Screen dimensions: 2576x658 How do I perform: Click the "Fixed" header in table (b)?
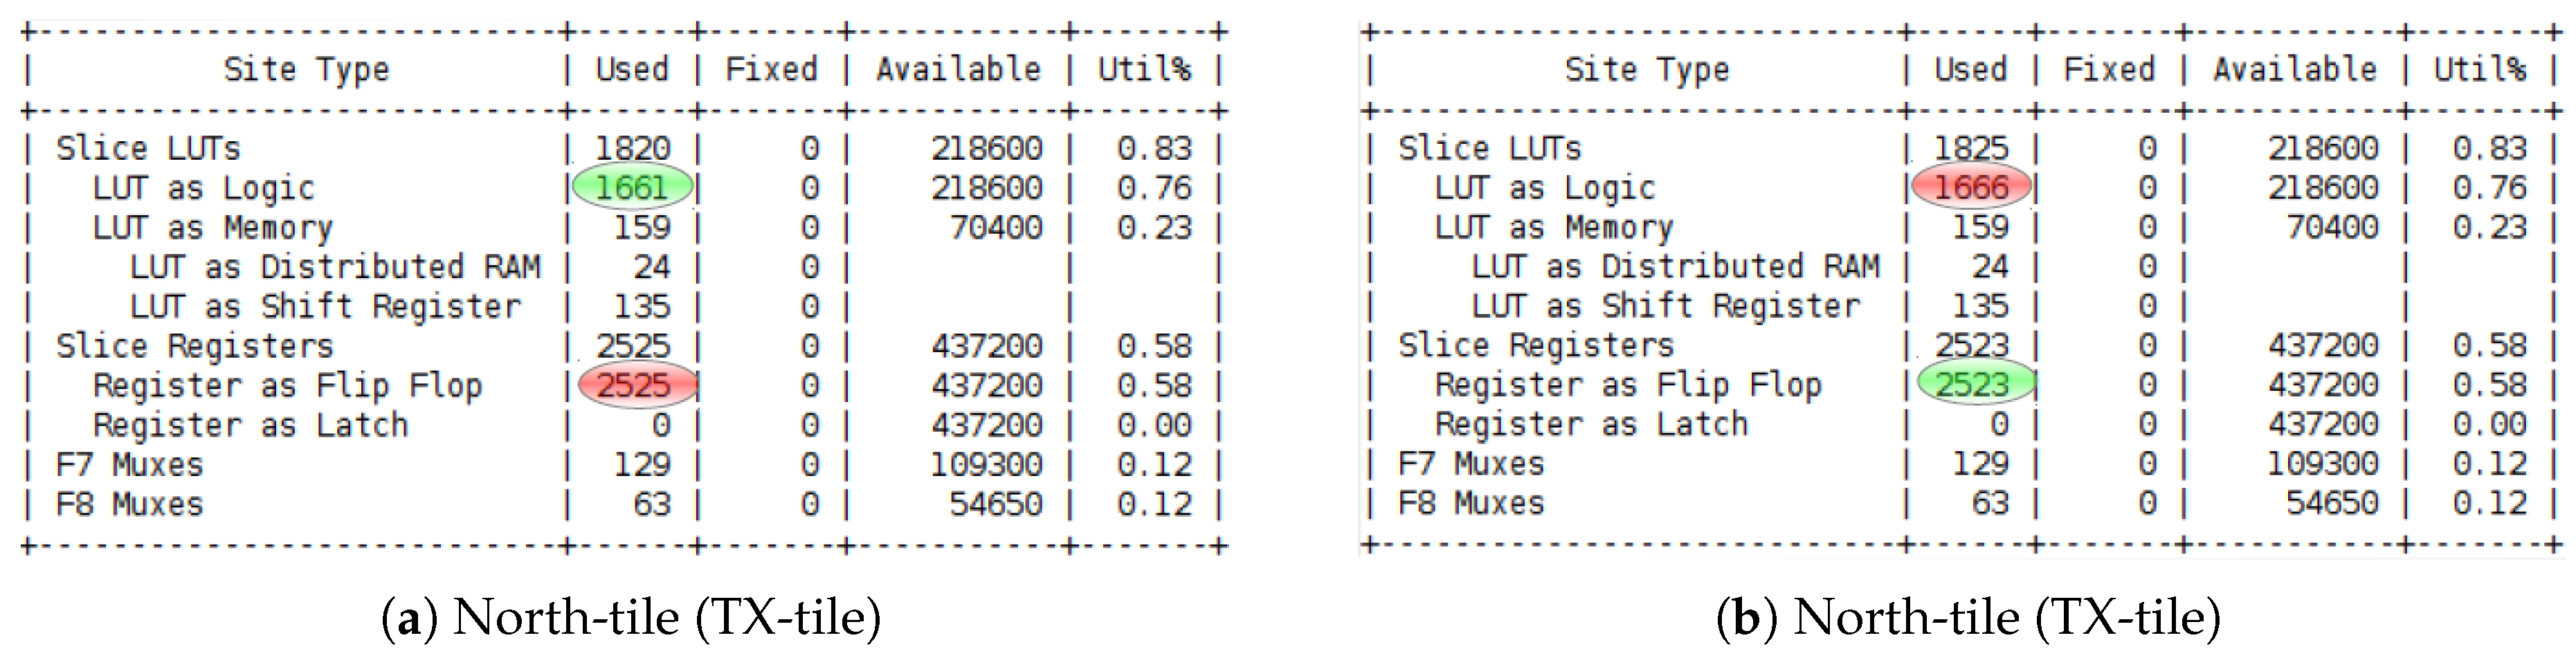[x=2109, y=69]
